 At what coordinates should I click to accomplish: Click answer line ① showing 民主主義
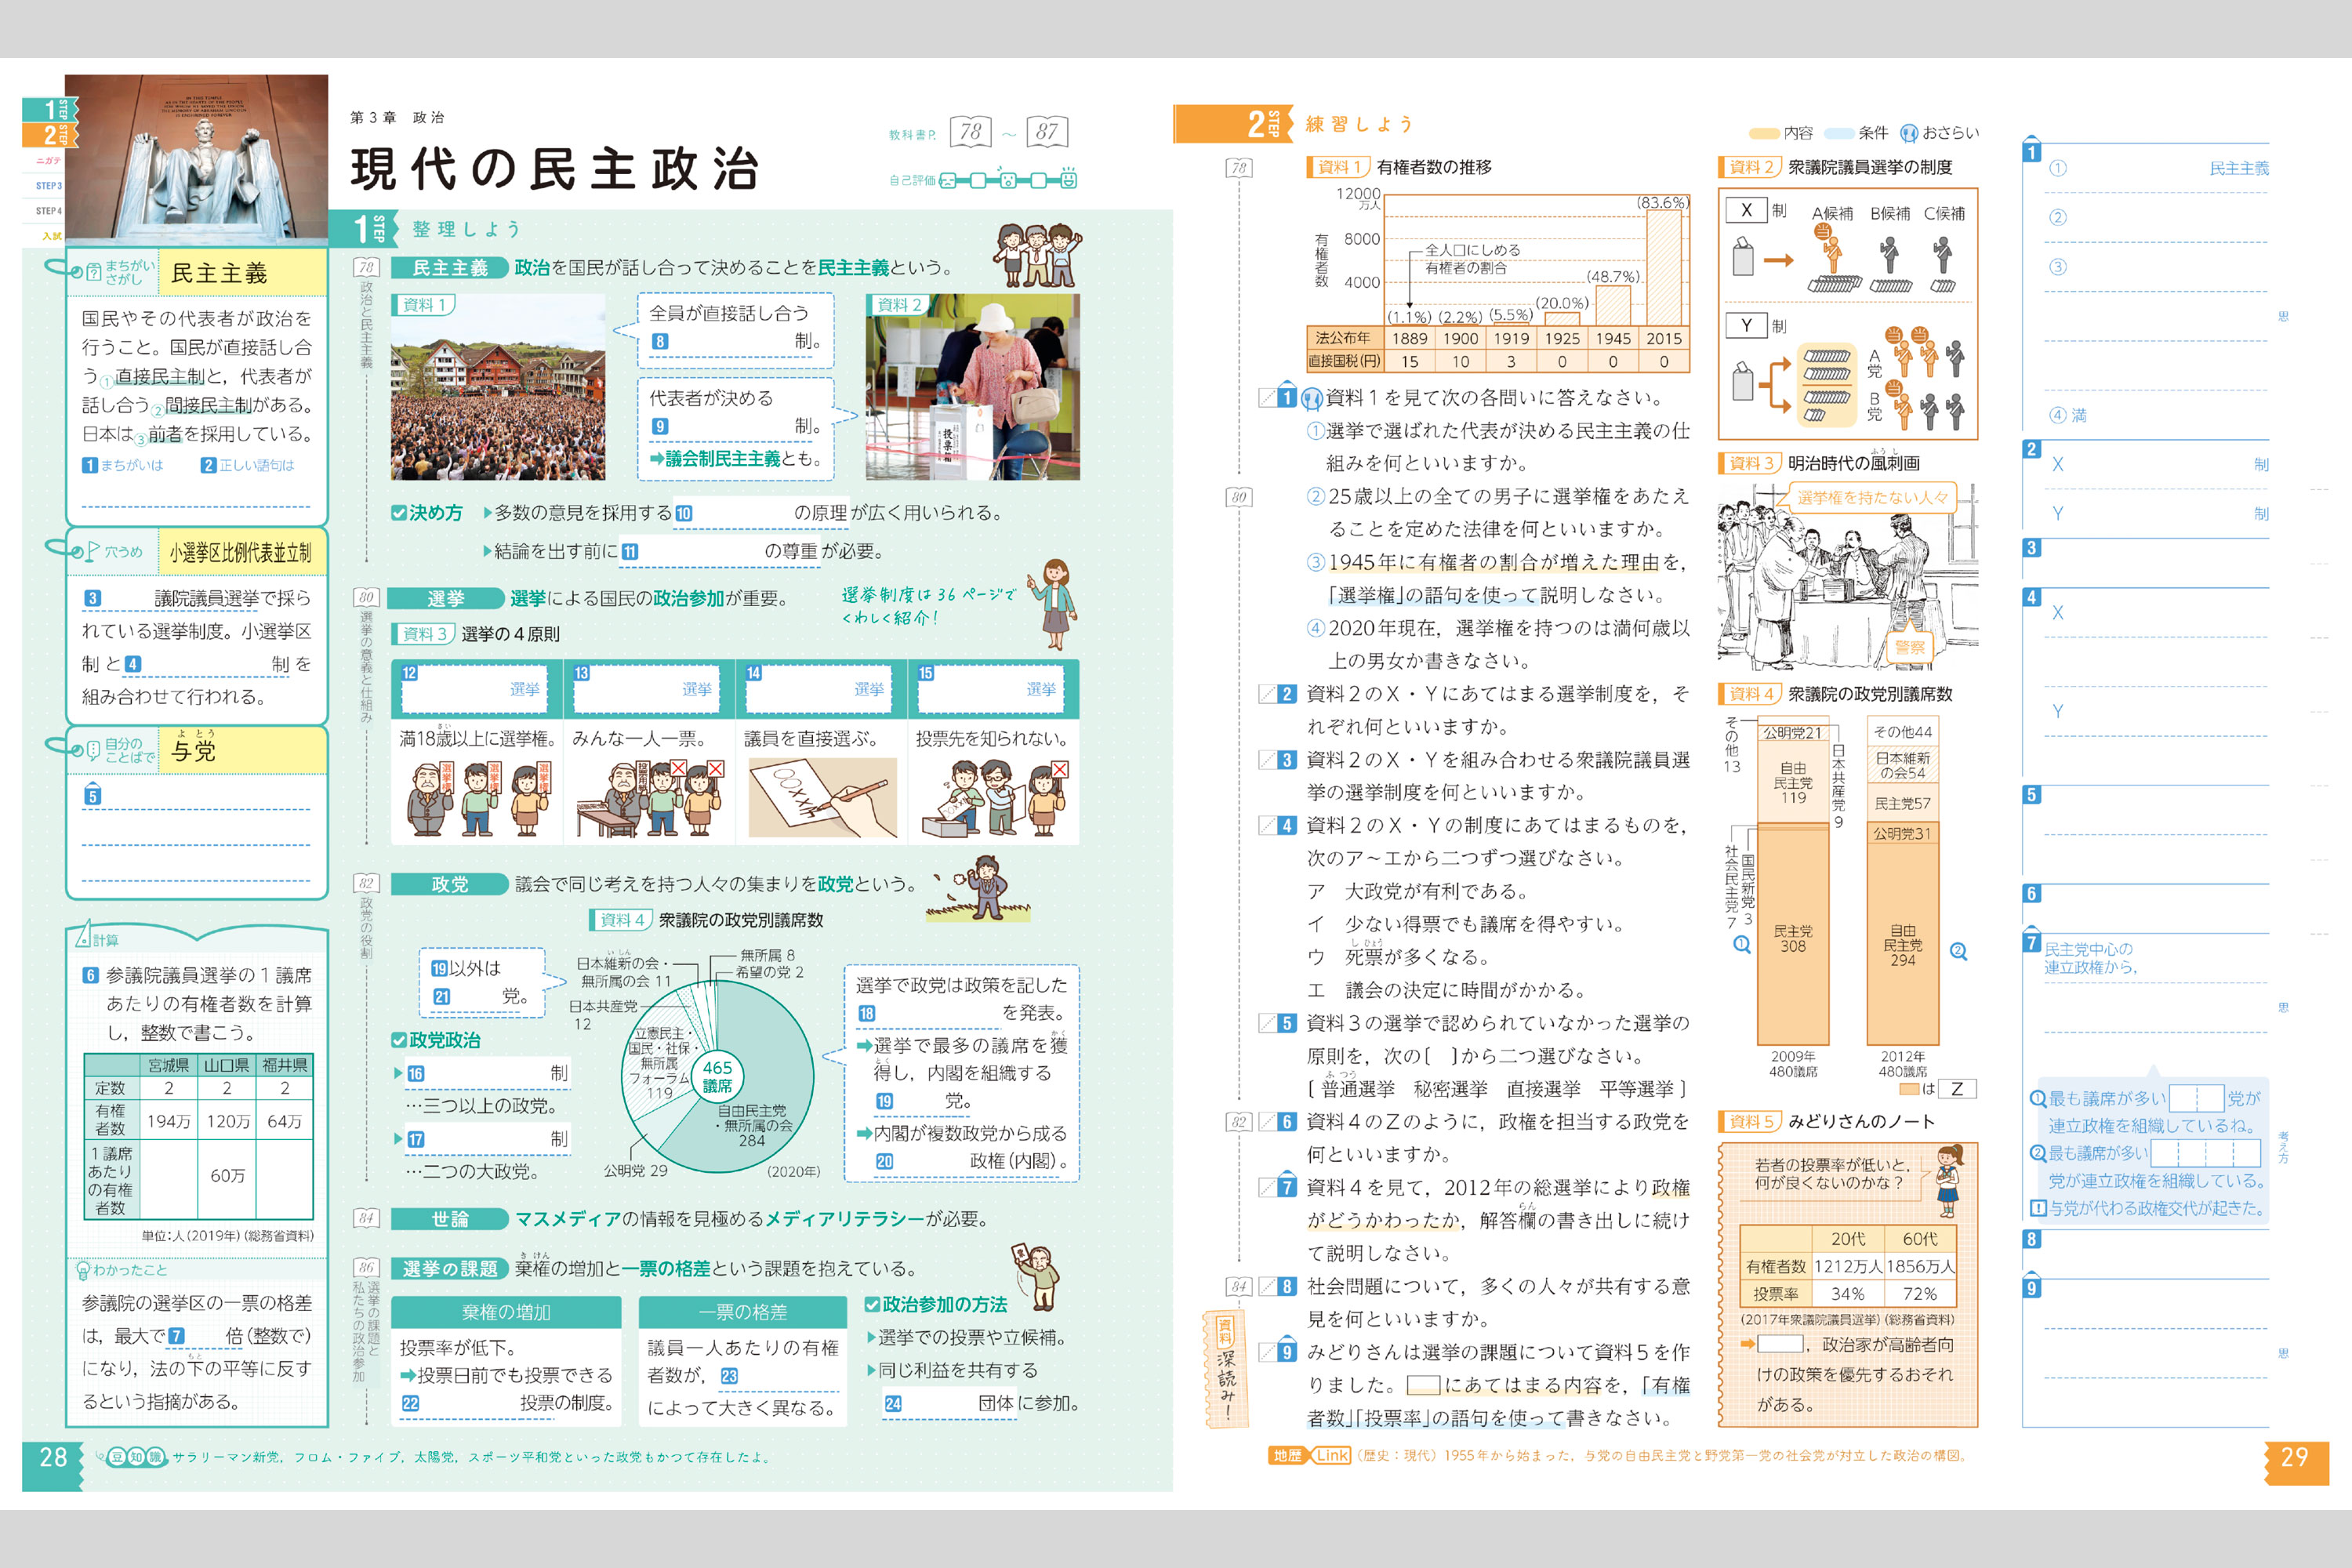2158,169
